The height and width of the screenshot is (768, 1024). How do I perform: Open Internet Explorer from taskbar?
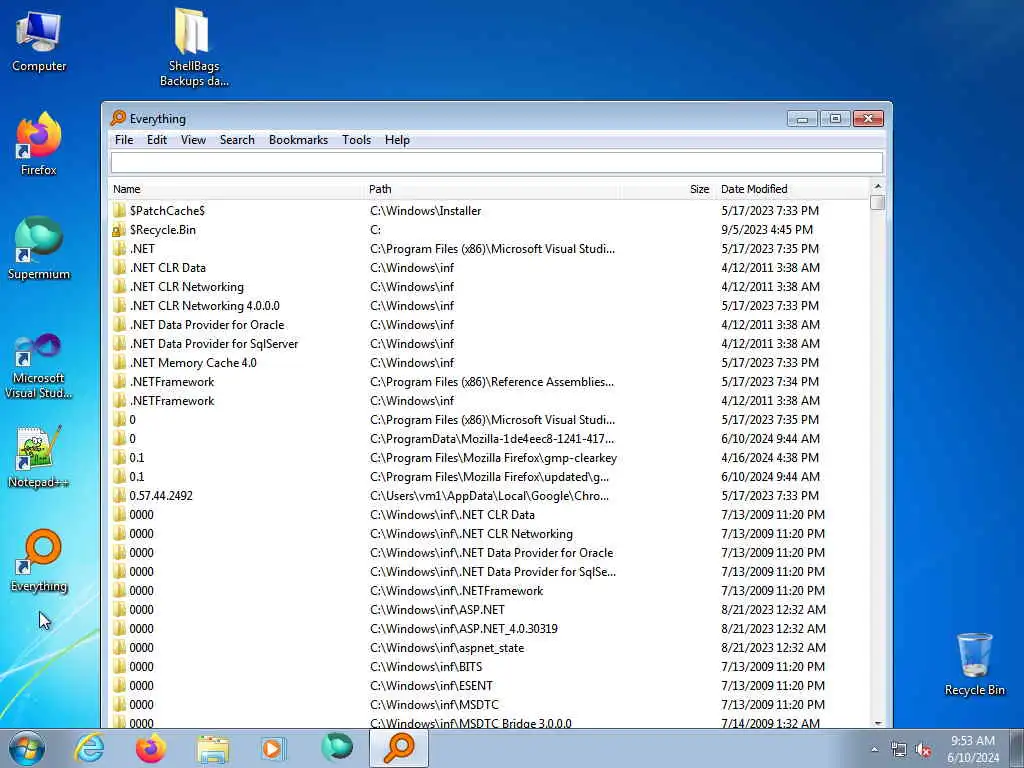coord(89,748)
